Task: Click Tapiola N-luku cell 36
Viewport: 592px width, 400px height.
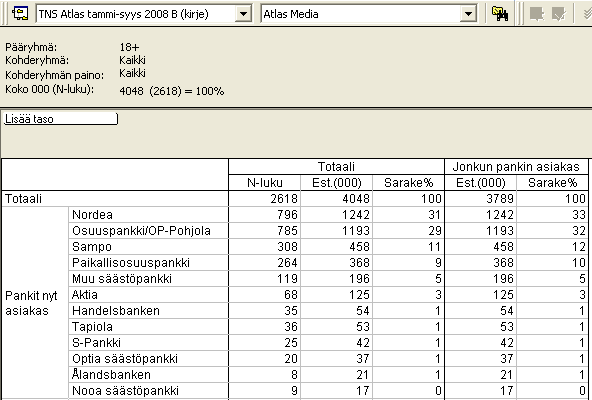Action: pos(265,327)
